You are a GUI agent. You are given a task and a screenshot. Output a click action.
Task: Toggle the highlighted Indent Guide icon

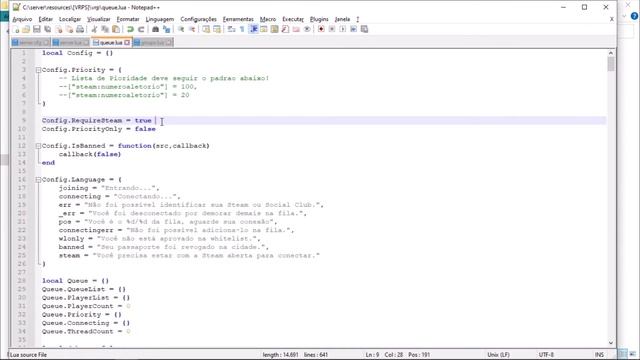coord(253,29)
